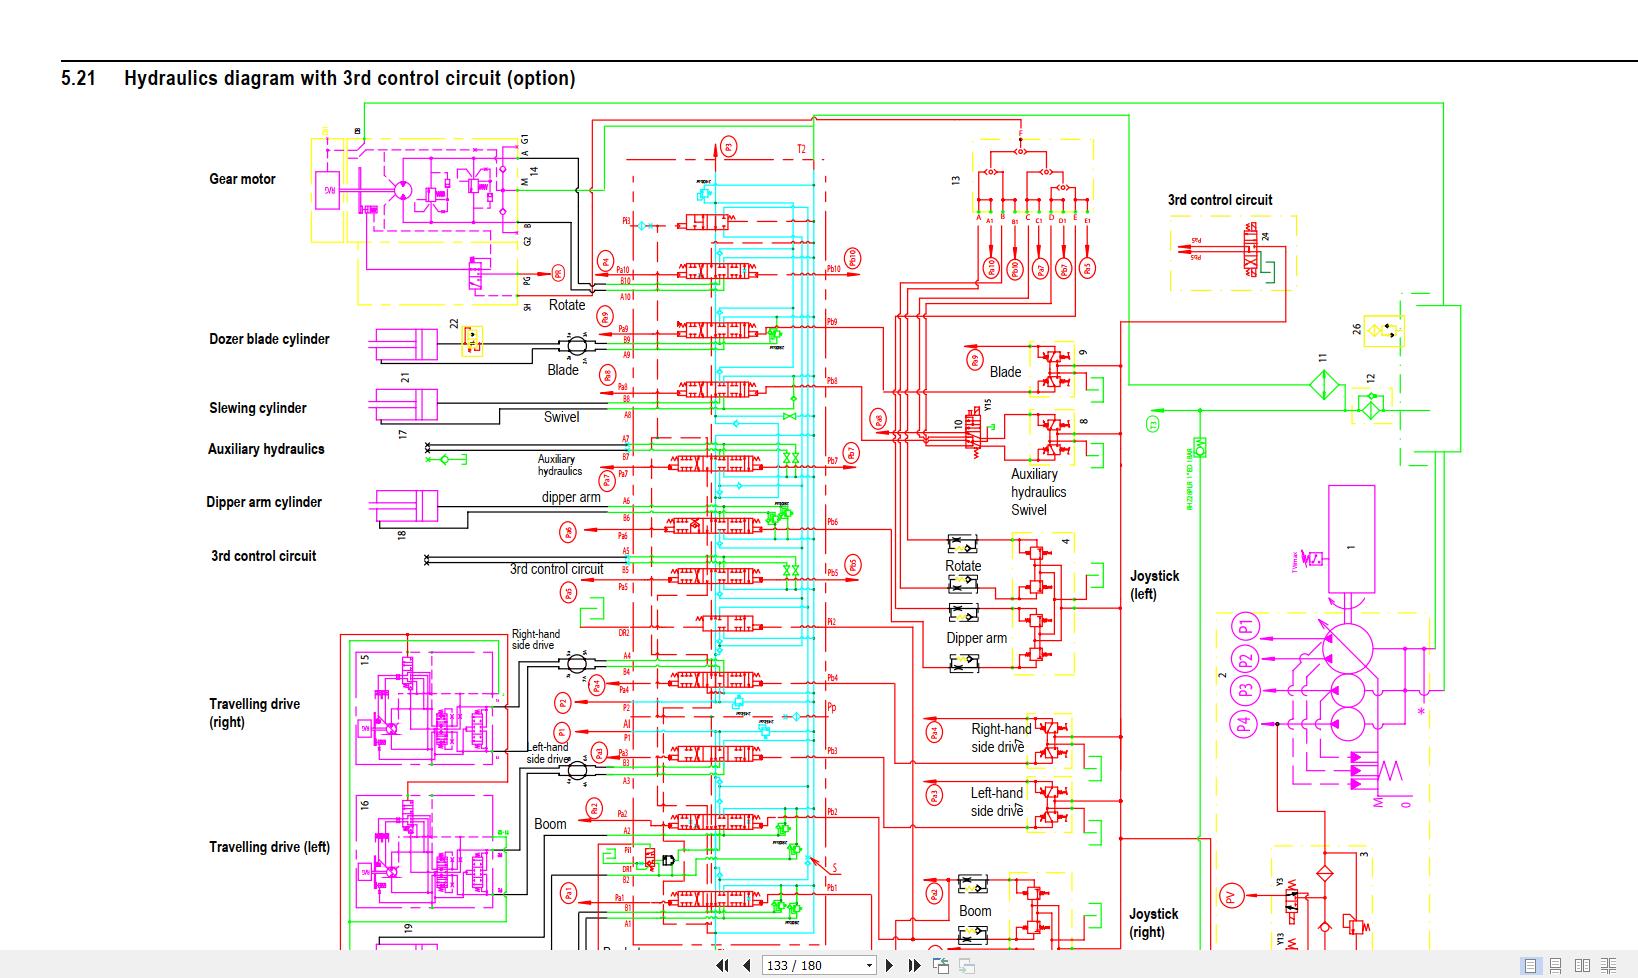Select the Travelling drive (right) label
This screenshot has height=978, width=1638.
[x=254, y=713]
